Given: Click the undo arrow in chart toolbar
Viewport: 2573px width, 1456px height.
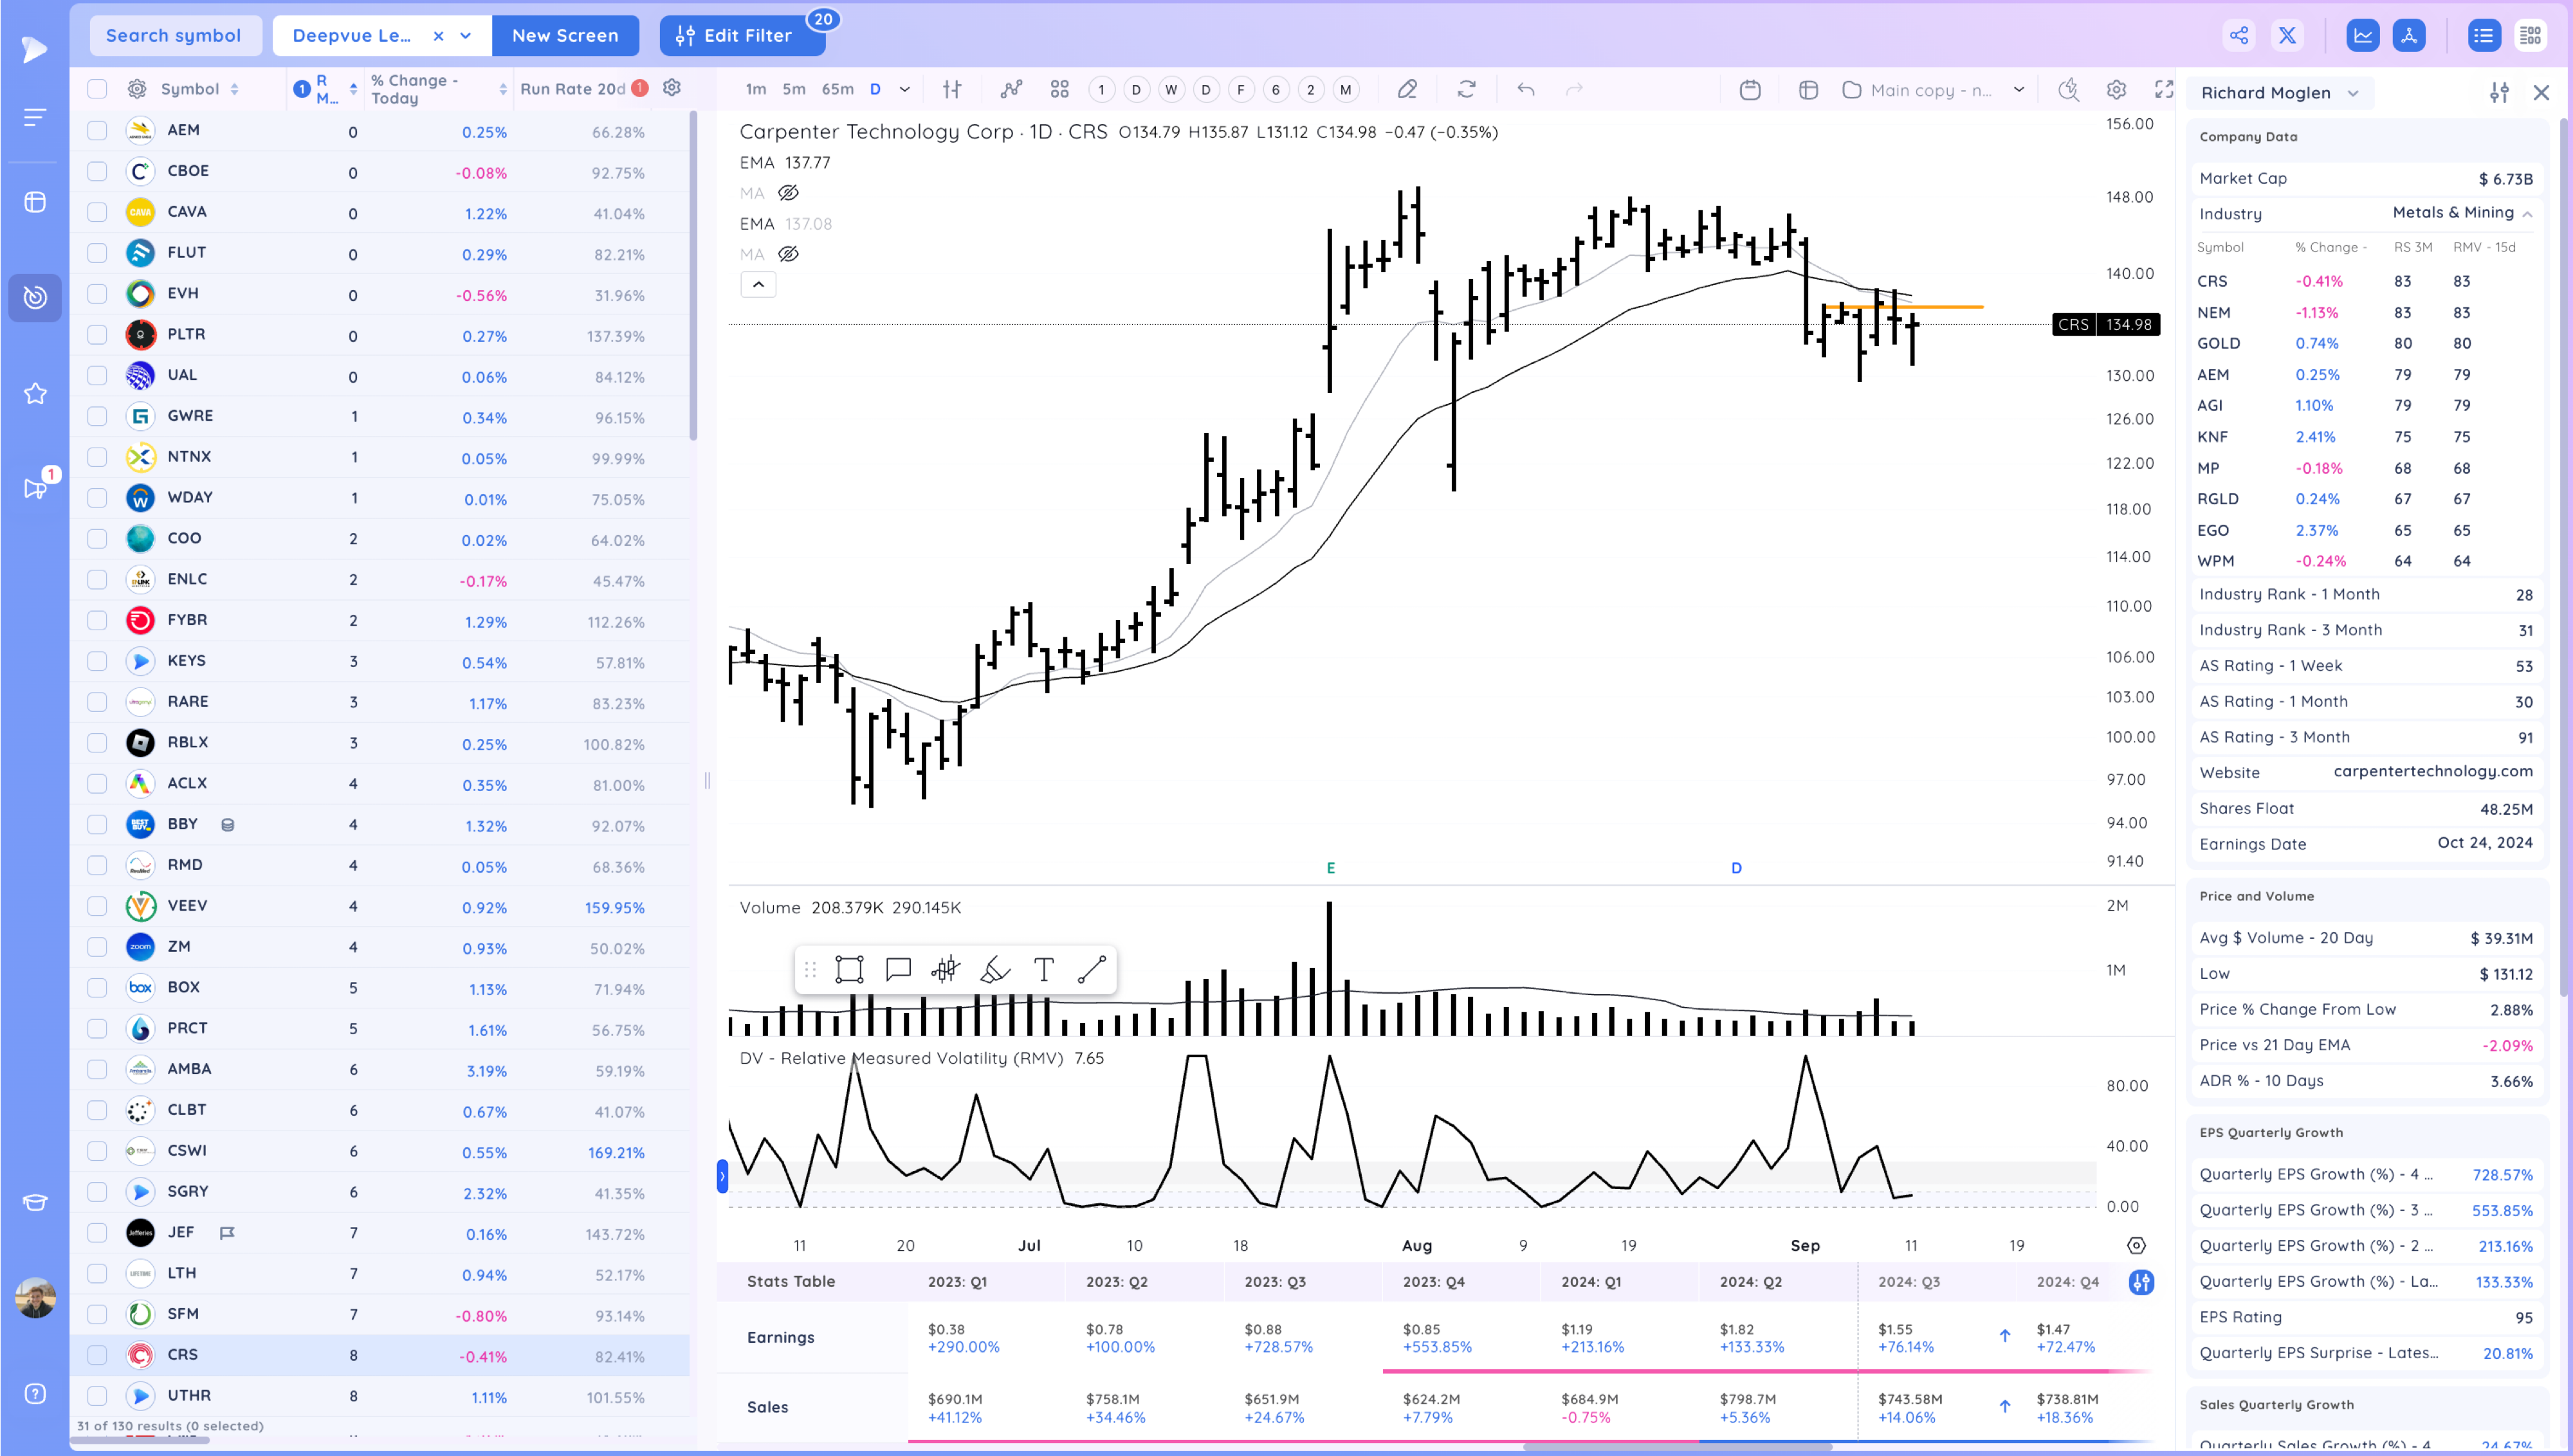Looking at the screenshot, I should pos(1525,90).
